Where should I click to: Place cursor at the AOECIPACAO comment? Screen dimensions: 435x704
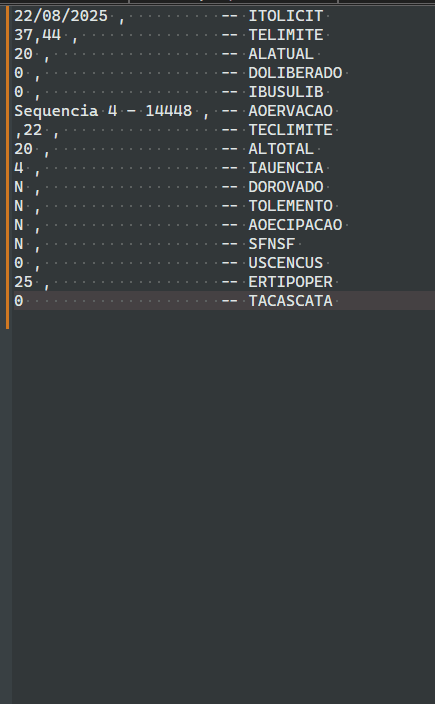pyautogui.click(x=295, y=224)
